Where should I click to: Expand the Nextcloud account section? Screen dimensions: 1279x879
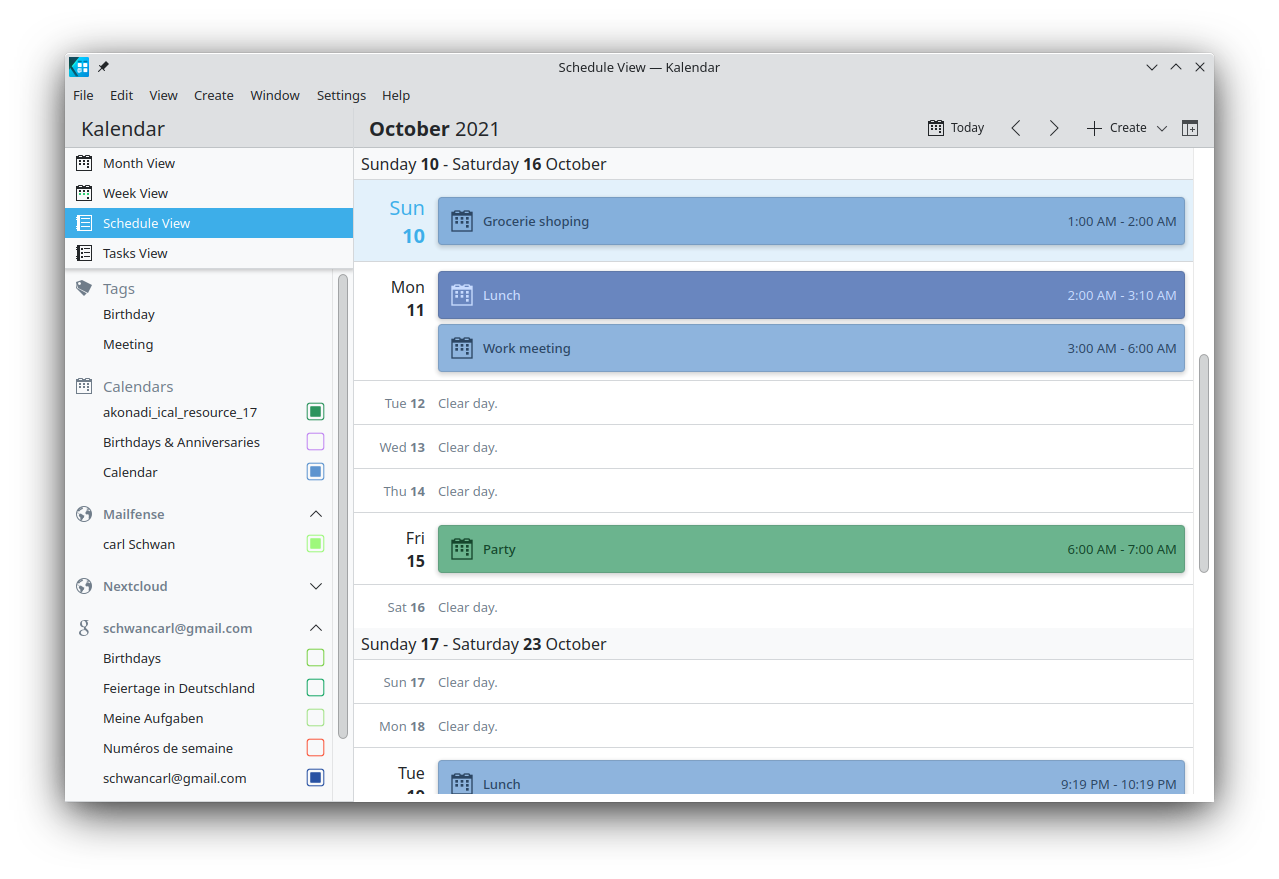[x=316, y=586]
